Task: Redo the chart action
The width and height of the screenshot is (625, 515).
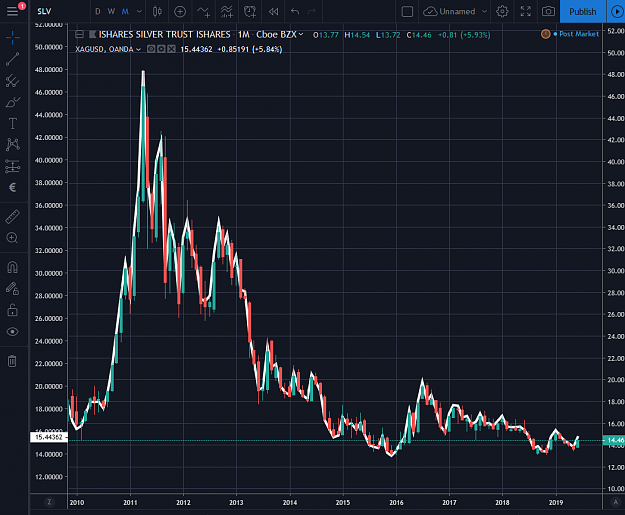Action: [312, 12]
